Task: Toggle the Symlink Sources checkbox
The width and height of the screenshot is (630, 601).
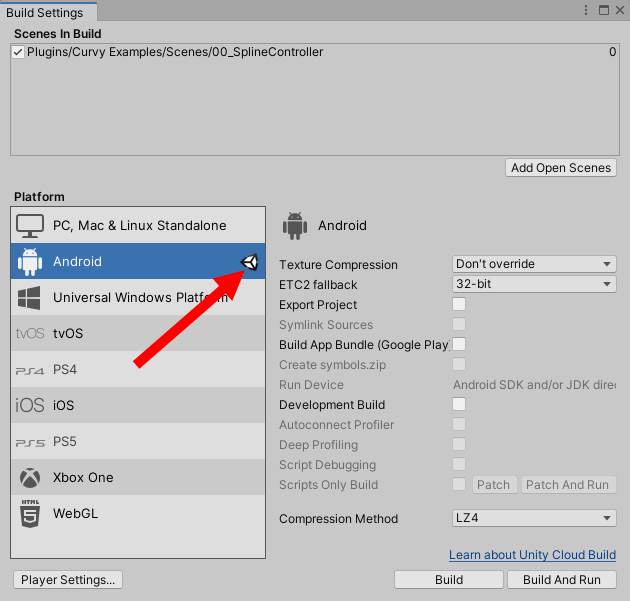Action: pyautogui.click(x=459, y=324)
